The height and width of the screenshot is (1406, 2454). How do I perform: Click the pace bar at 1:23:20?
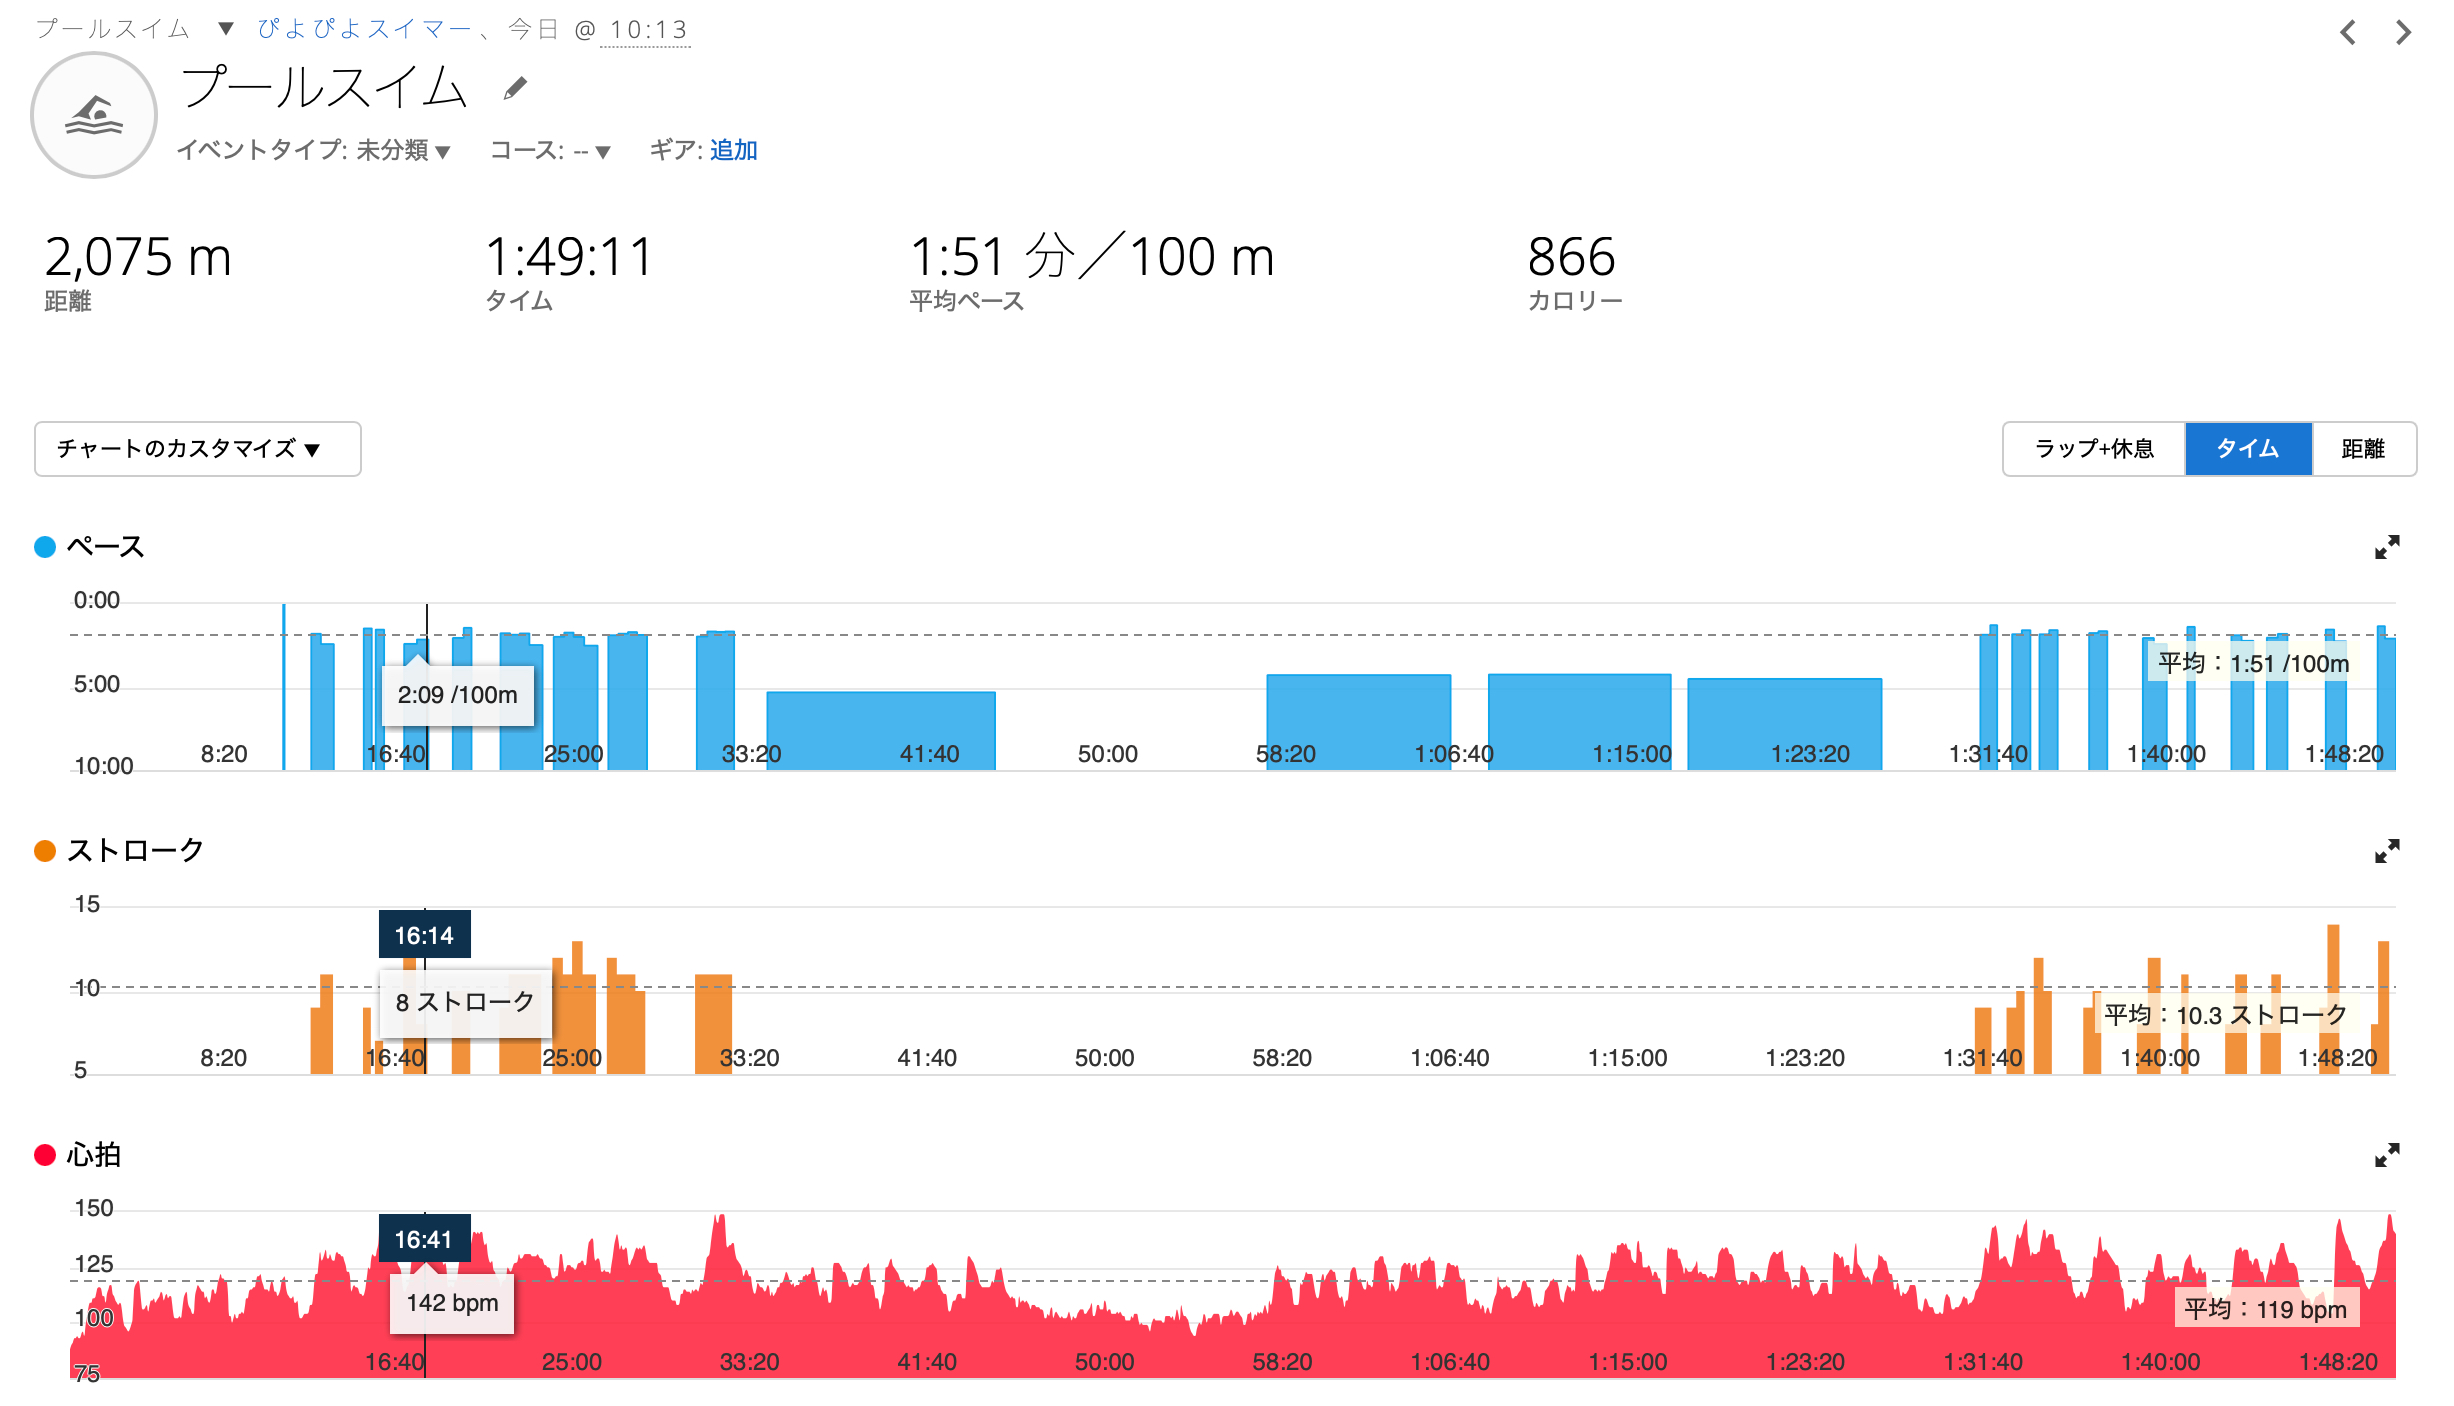[x=1784, y=724]
